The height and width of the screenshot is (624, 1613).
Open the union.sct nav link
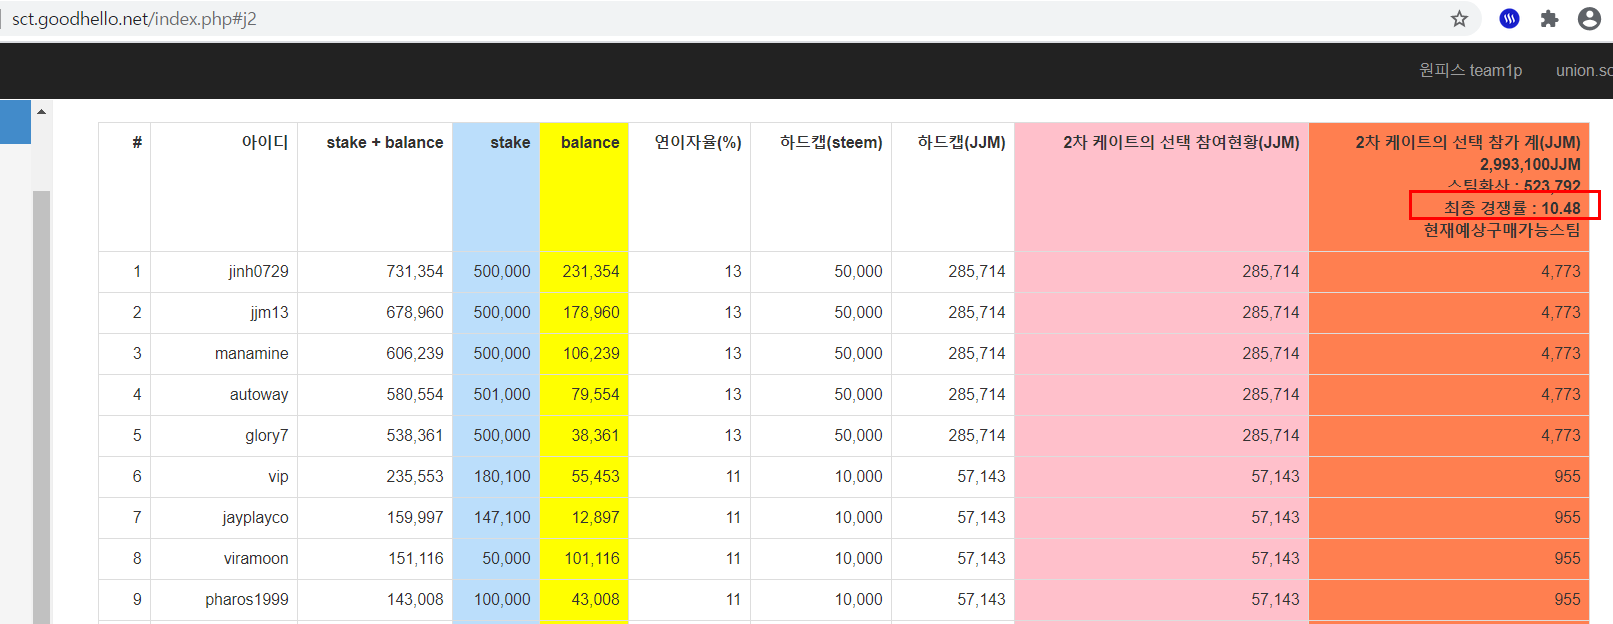coord(1584,70)
